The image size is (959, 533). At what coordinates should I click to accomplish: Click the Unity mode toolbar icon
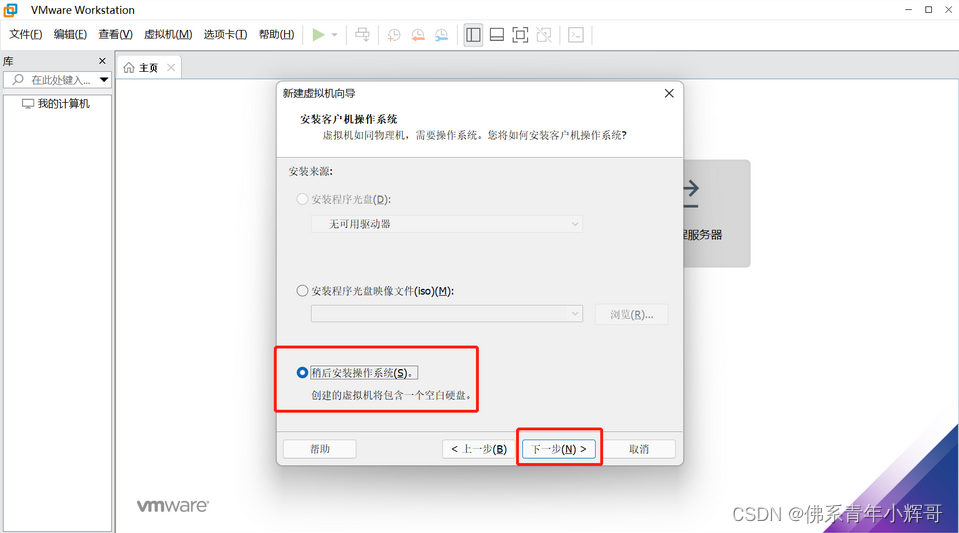[544, 35]
